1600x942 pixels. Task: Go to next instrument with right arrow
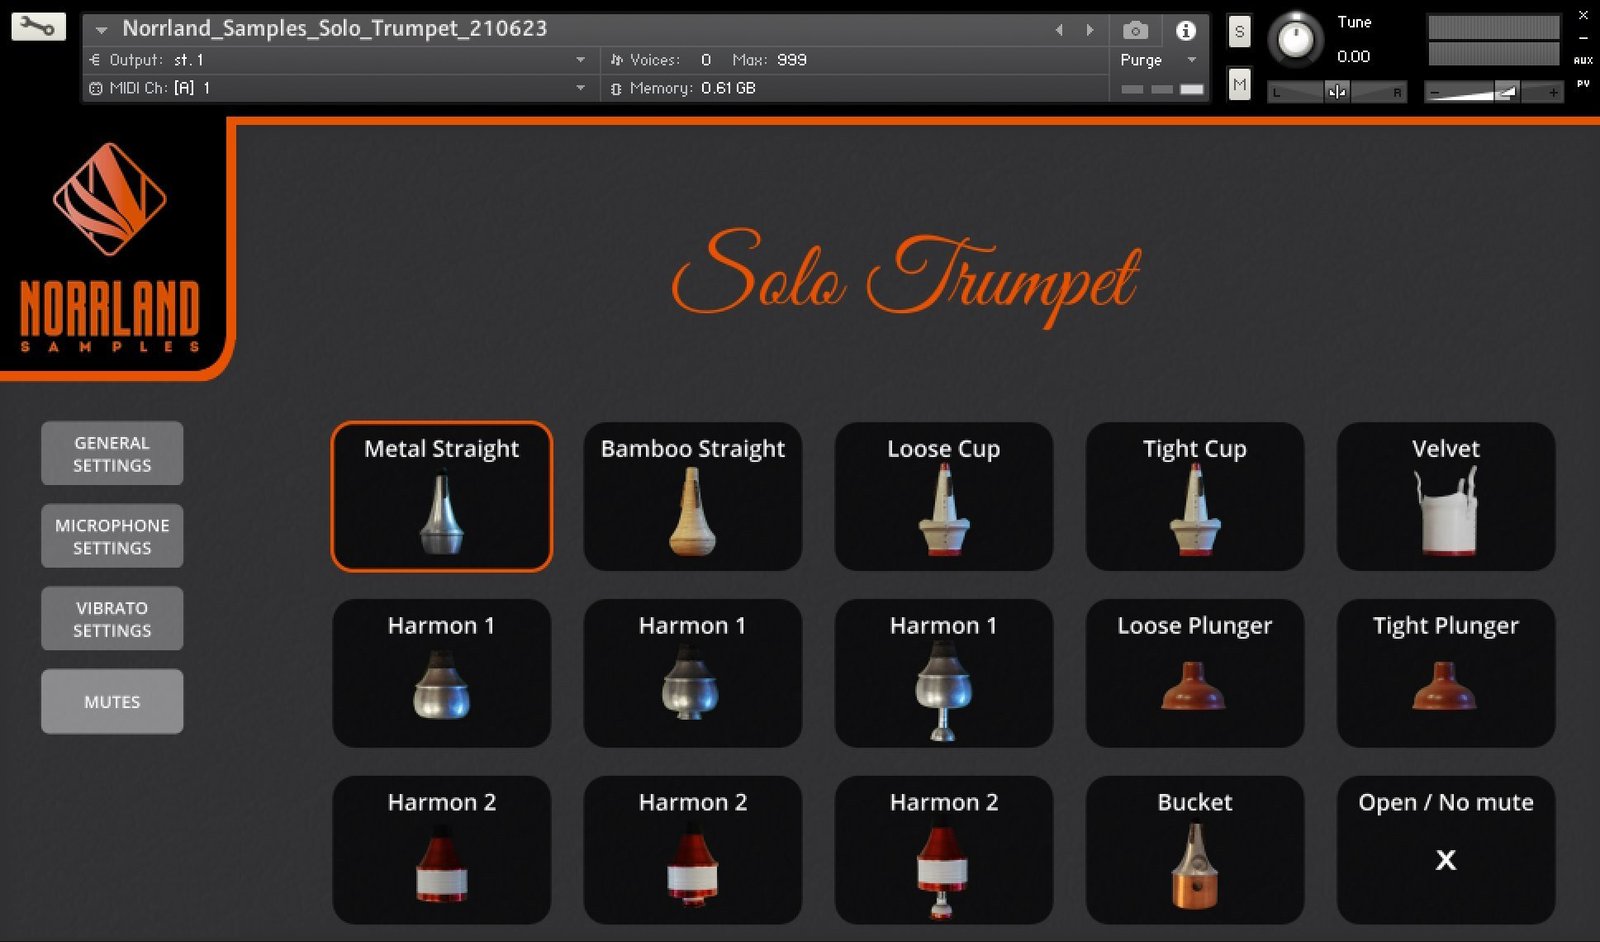coord(1090,30)
